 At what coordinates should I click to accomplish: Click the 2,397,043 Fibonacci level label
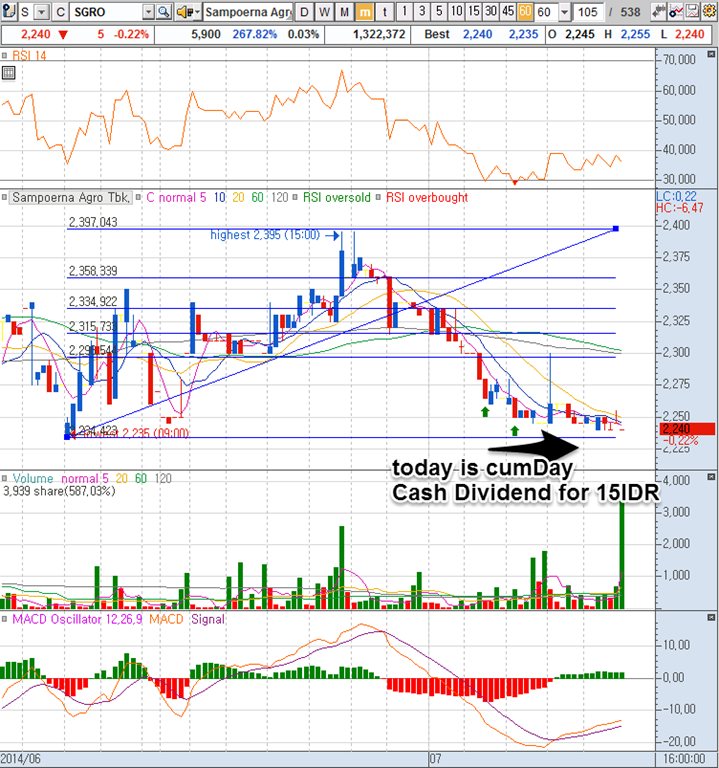[x=93, y=222]
